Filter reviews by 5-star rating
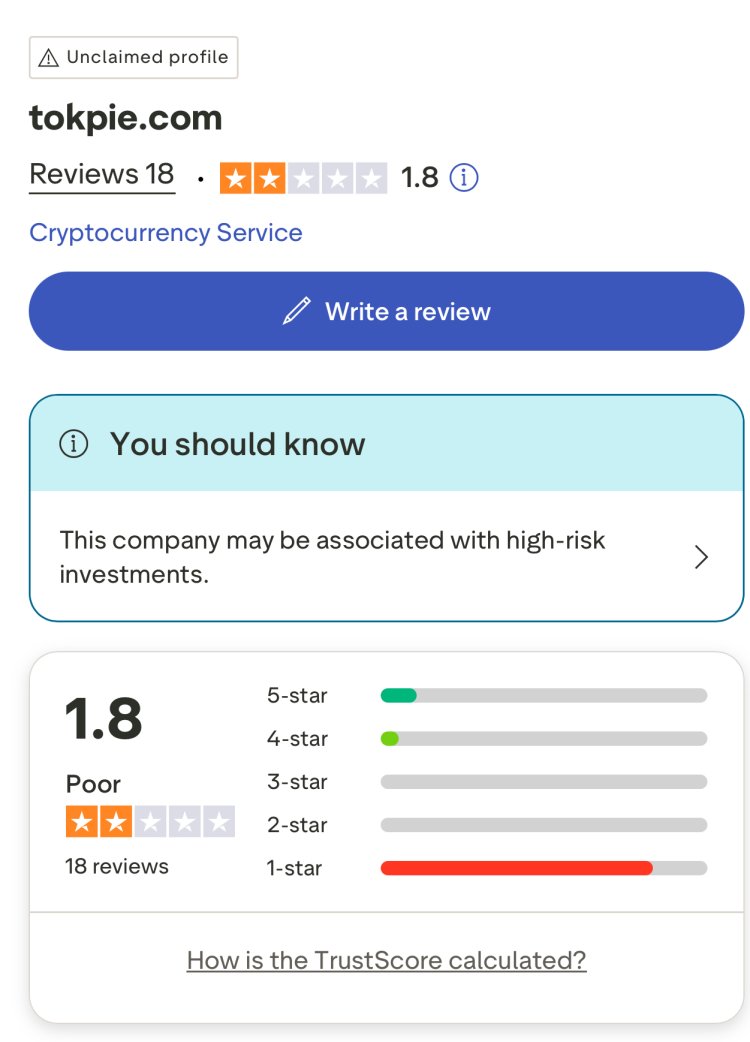The width and height of the screenshot is (750, 1042). pyautogui.click(x=297, y=695)
